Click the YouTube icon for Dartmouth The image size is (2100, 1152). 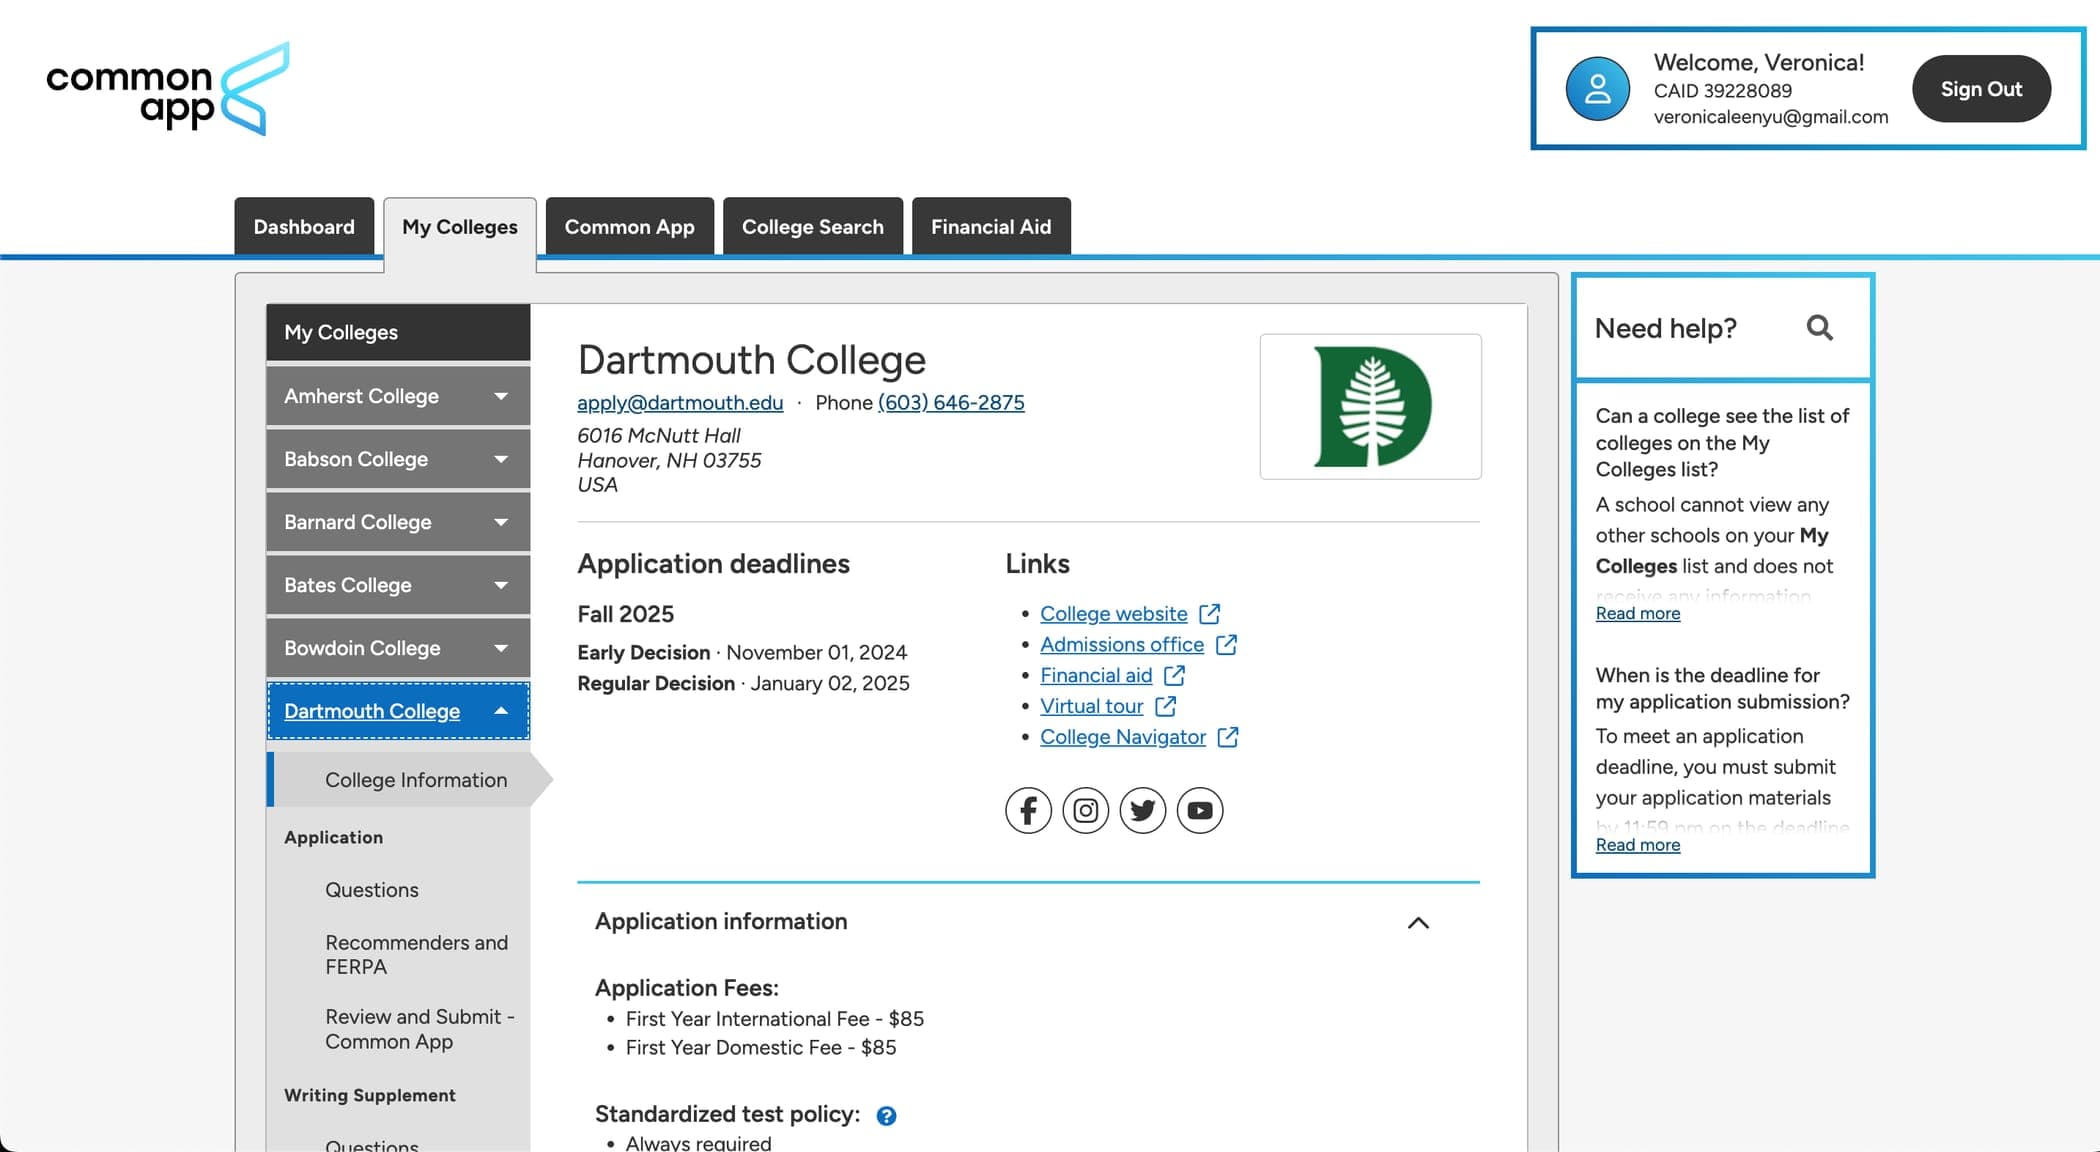[1200, 809]
